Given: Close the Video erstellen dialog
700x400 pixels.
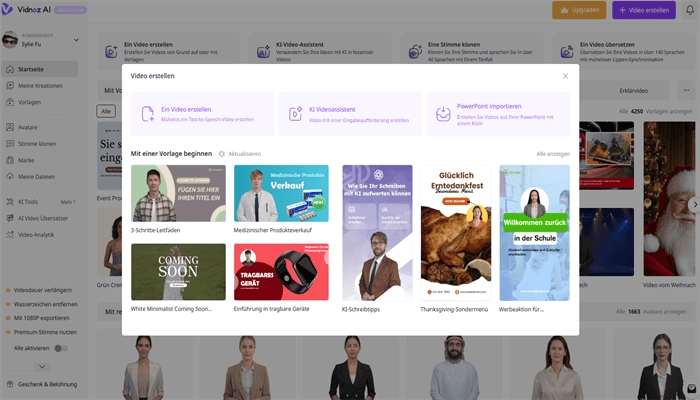Looking at the screenshot, I should point(565,75).
